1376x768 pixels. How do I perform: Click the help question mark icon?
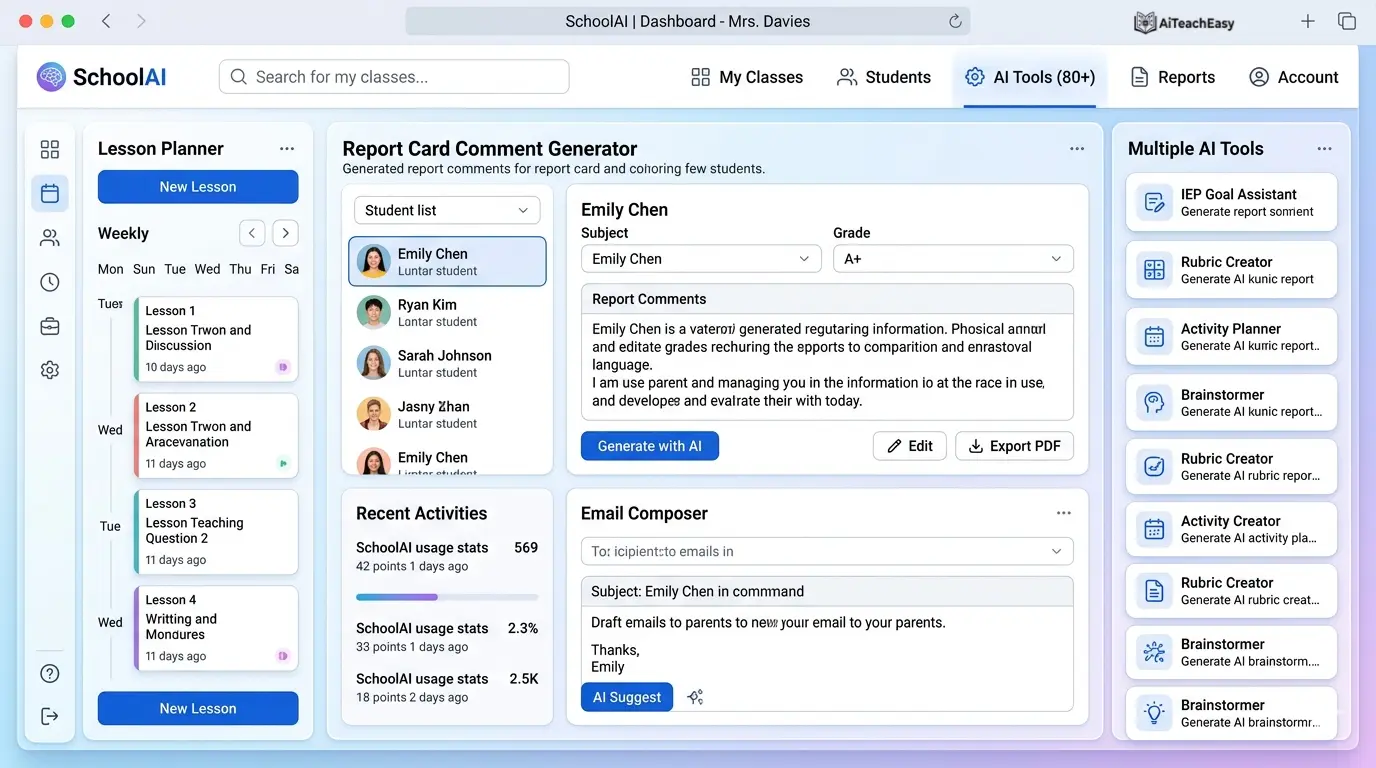50,673
